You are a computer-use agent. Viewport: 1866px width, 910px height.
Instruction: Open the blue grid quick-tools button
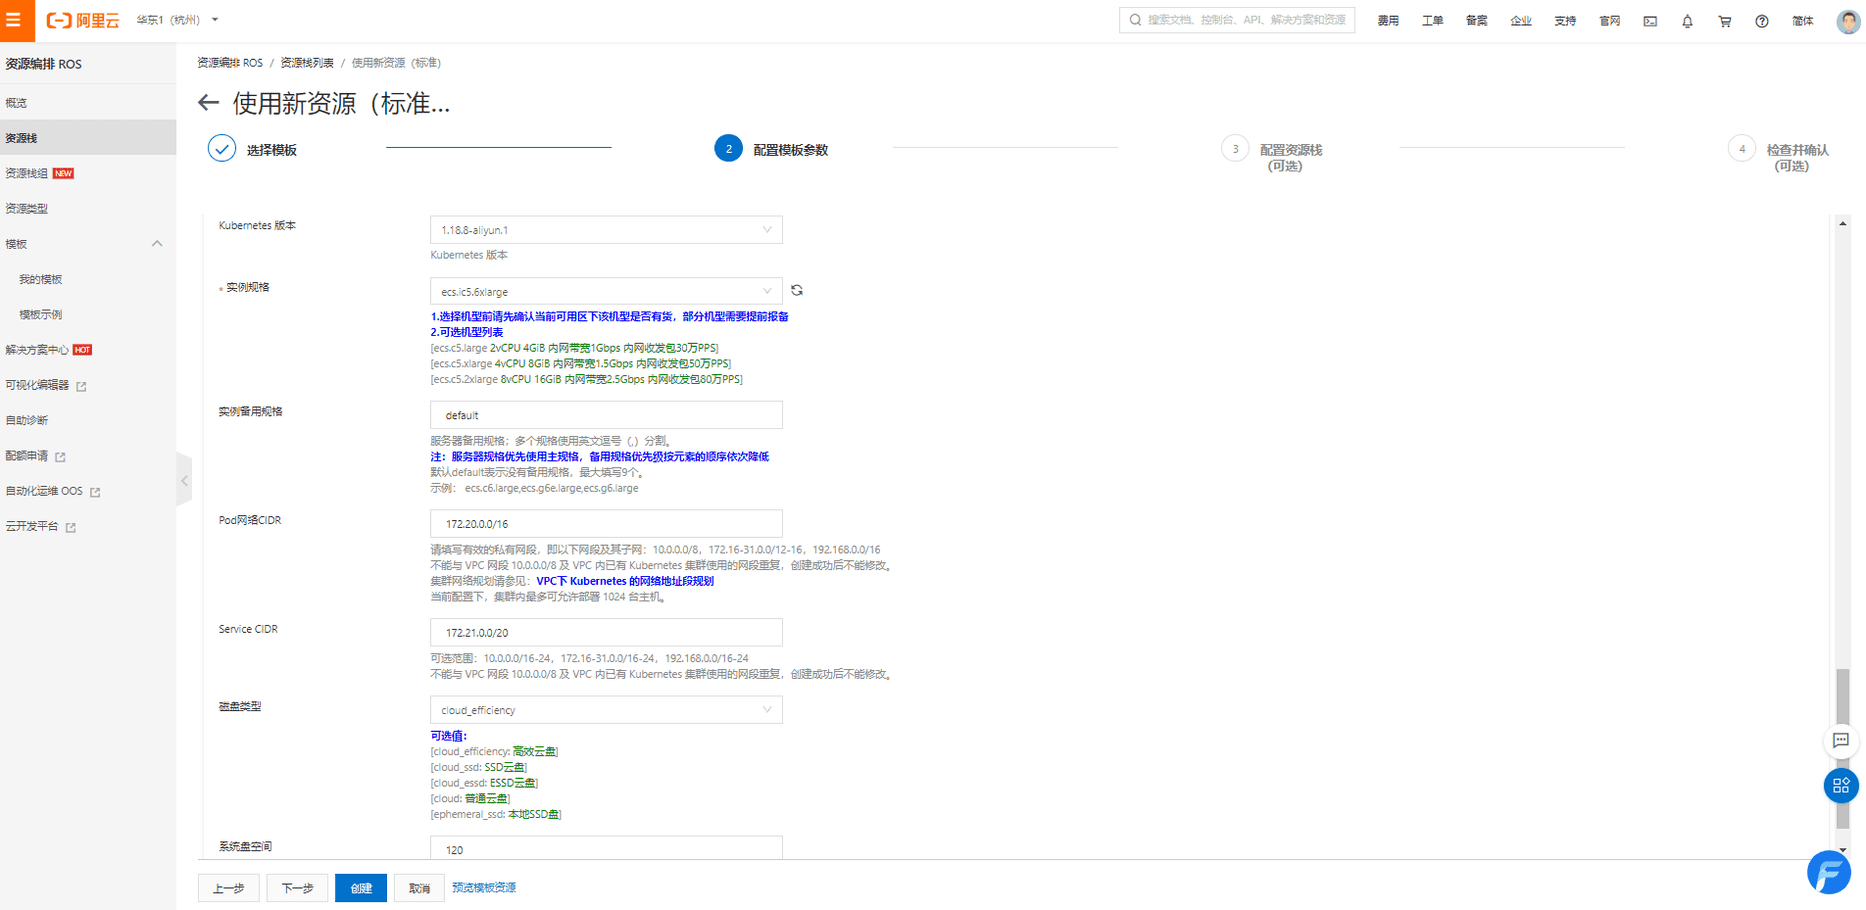click(1841, 786)
